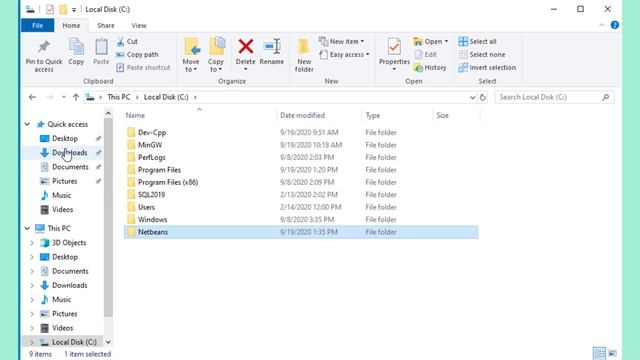
Task: Open the File tab
Action: tap(38, 25)
